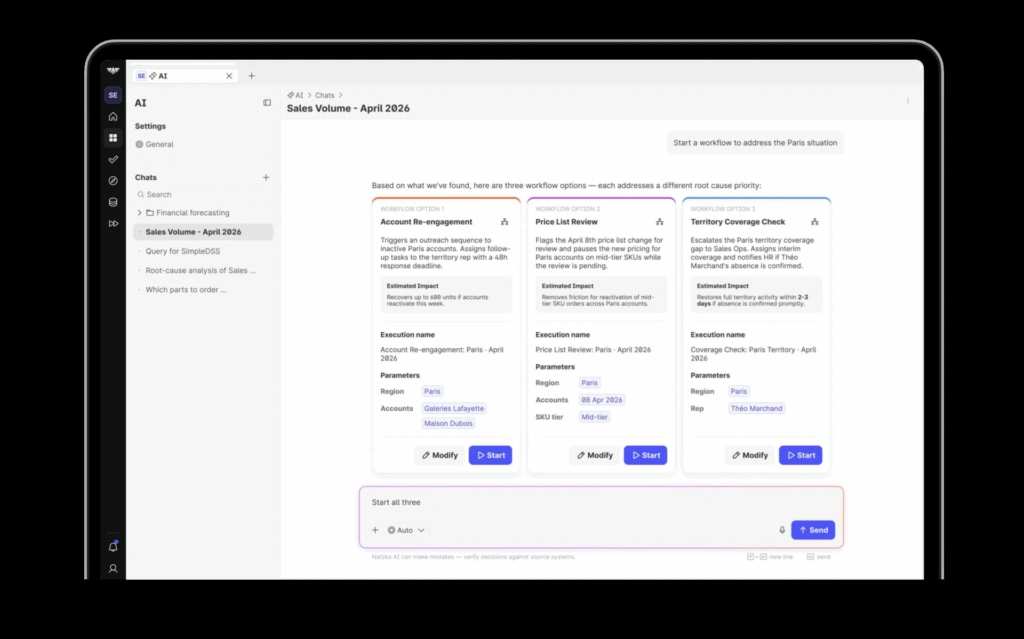Open the compass explore icon in sidebar
The height and width of the screenshot is (639, 1024).
113,181
